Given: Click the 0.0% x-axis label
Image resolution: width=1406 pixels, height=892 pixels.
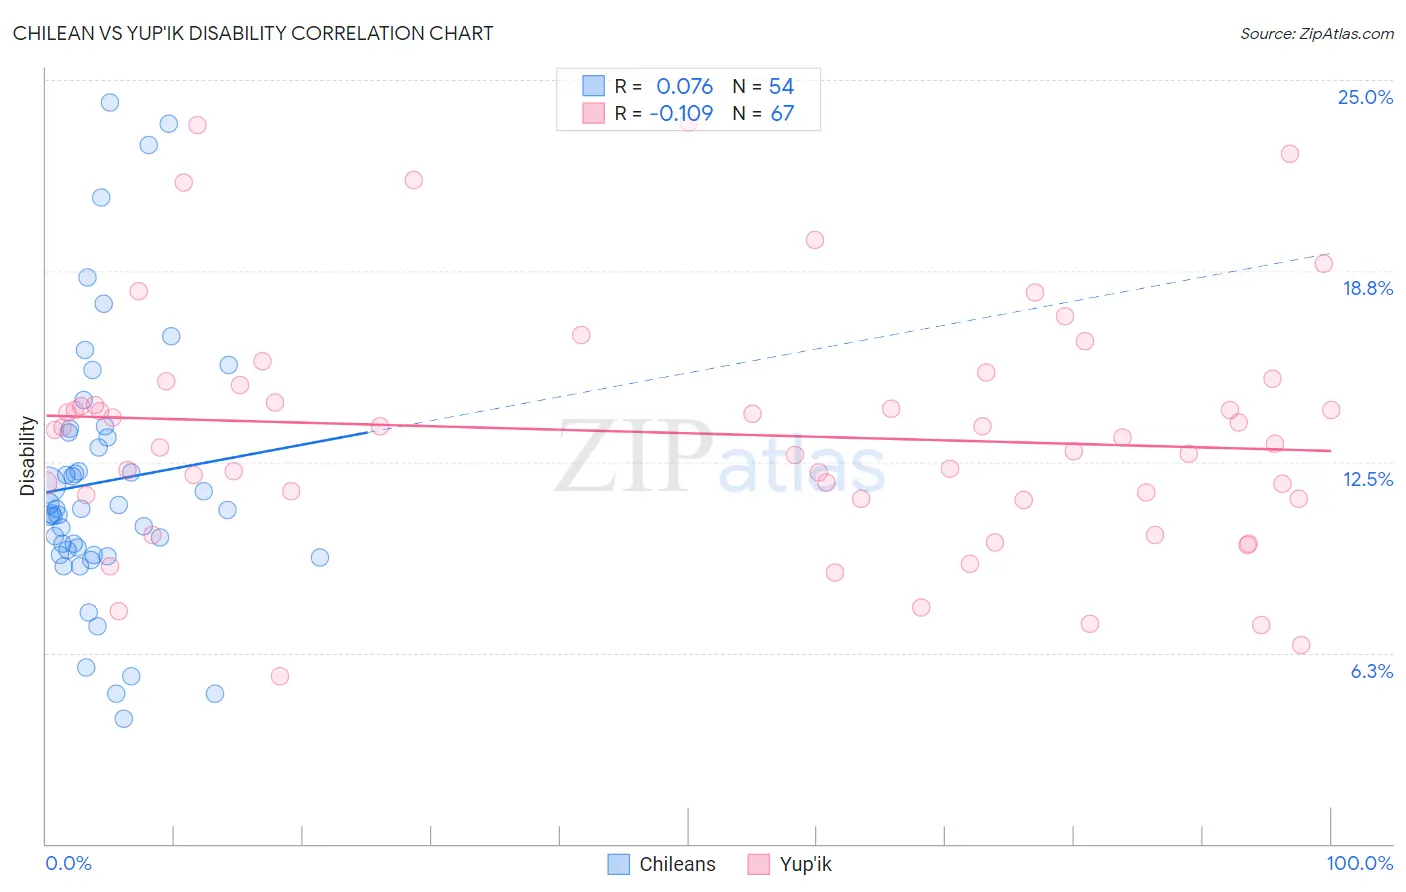Looking at the screenshot, I should coord(68,863).
